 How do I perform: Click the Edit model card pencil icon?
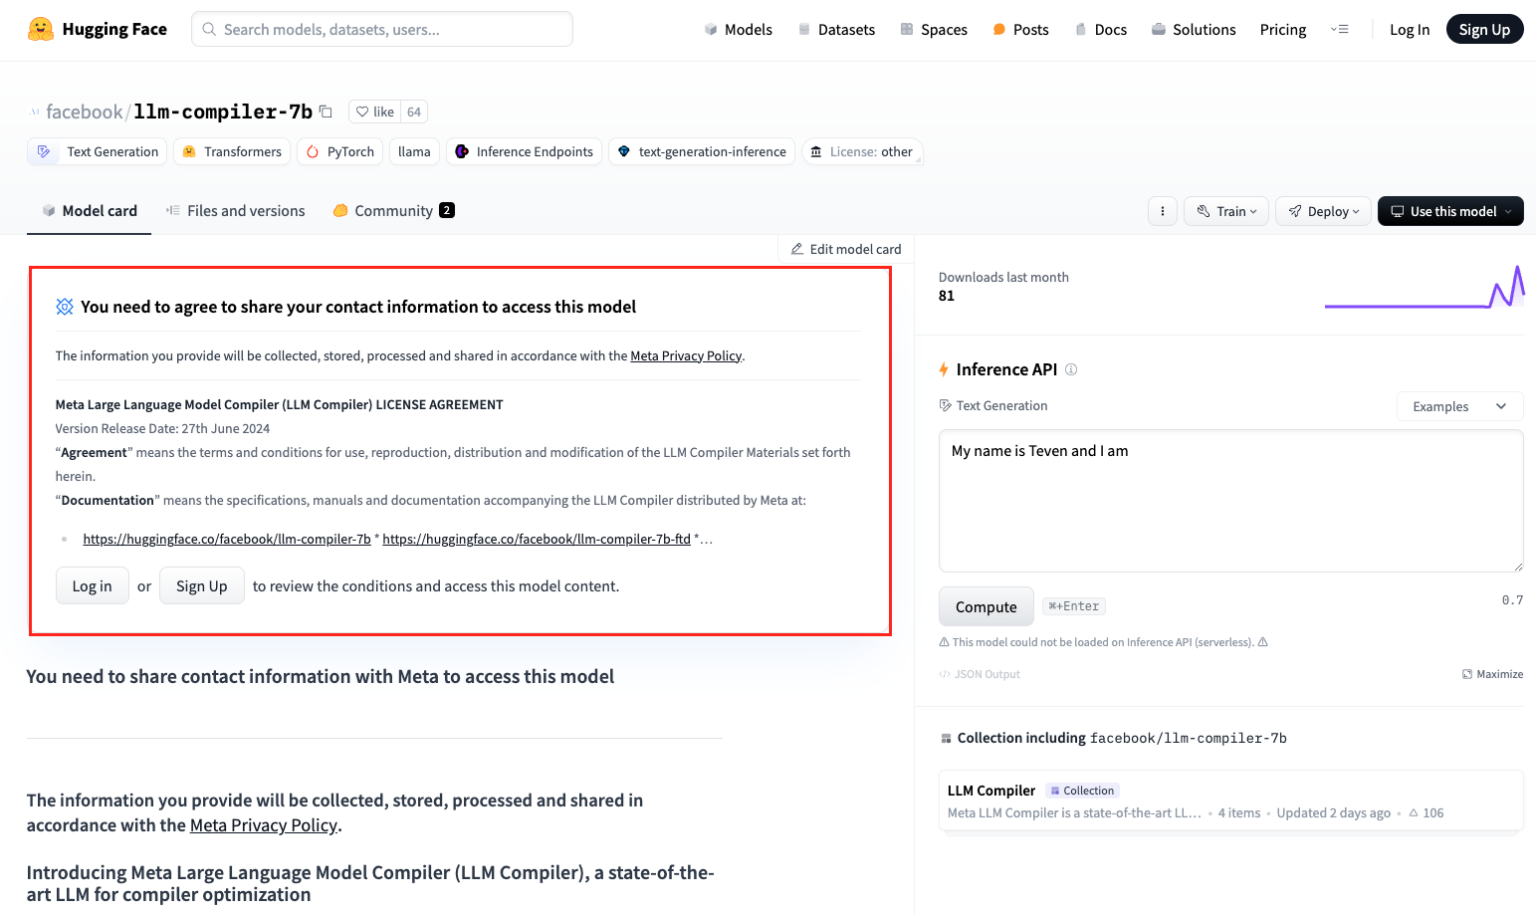pyautogui.click(x=798, y=248)
